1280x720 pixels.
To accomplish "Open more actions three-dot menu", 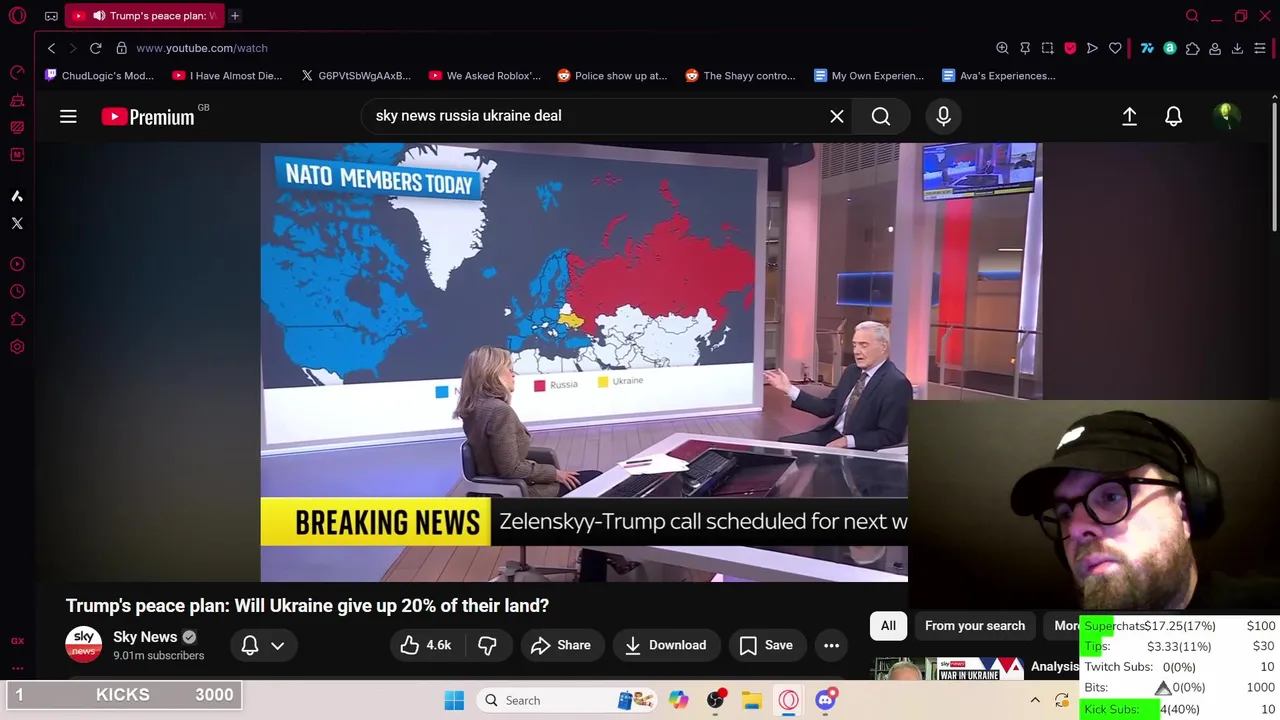I will click(831, 645).
